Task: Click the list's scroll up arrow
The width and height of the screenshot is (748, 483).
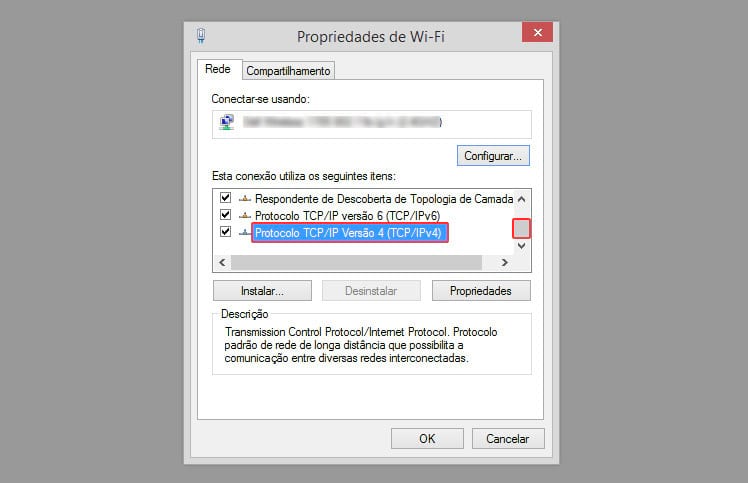Action: pyautogui.click(x=521, y=199)
